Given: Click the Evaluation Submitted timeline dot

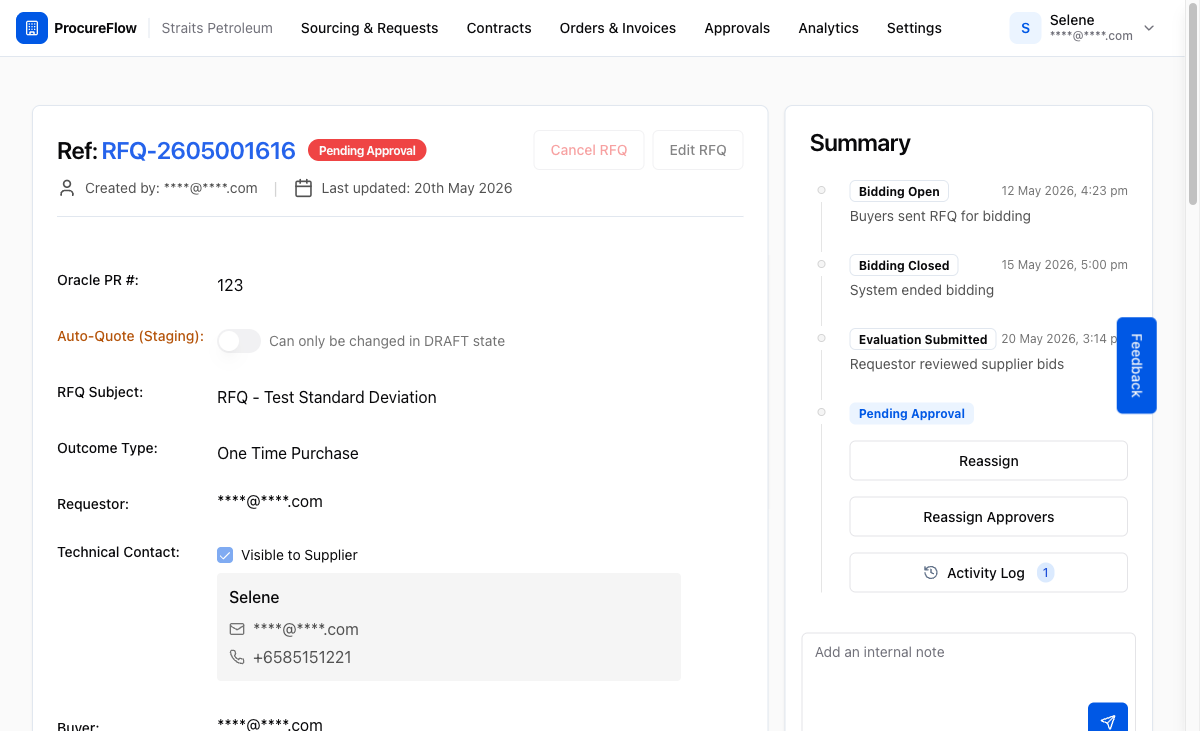Looking at the screenshot, I should click(821, 338).
